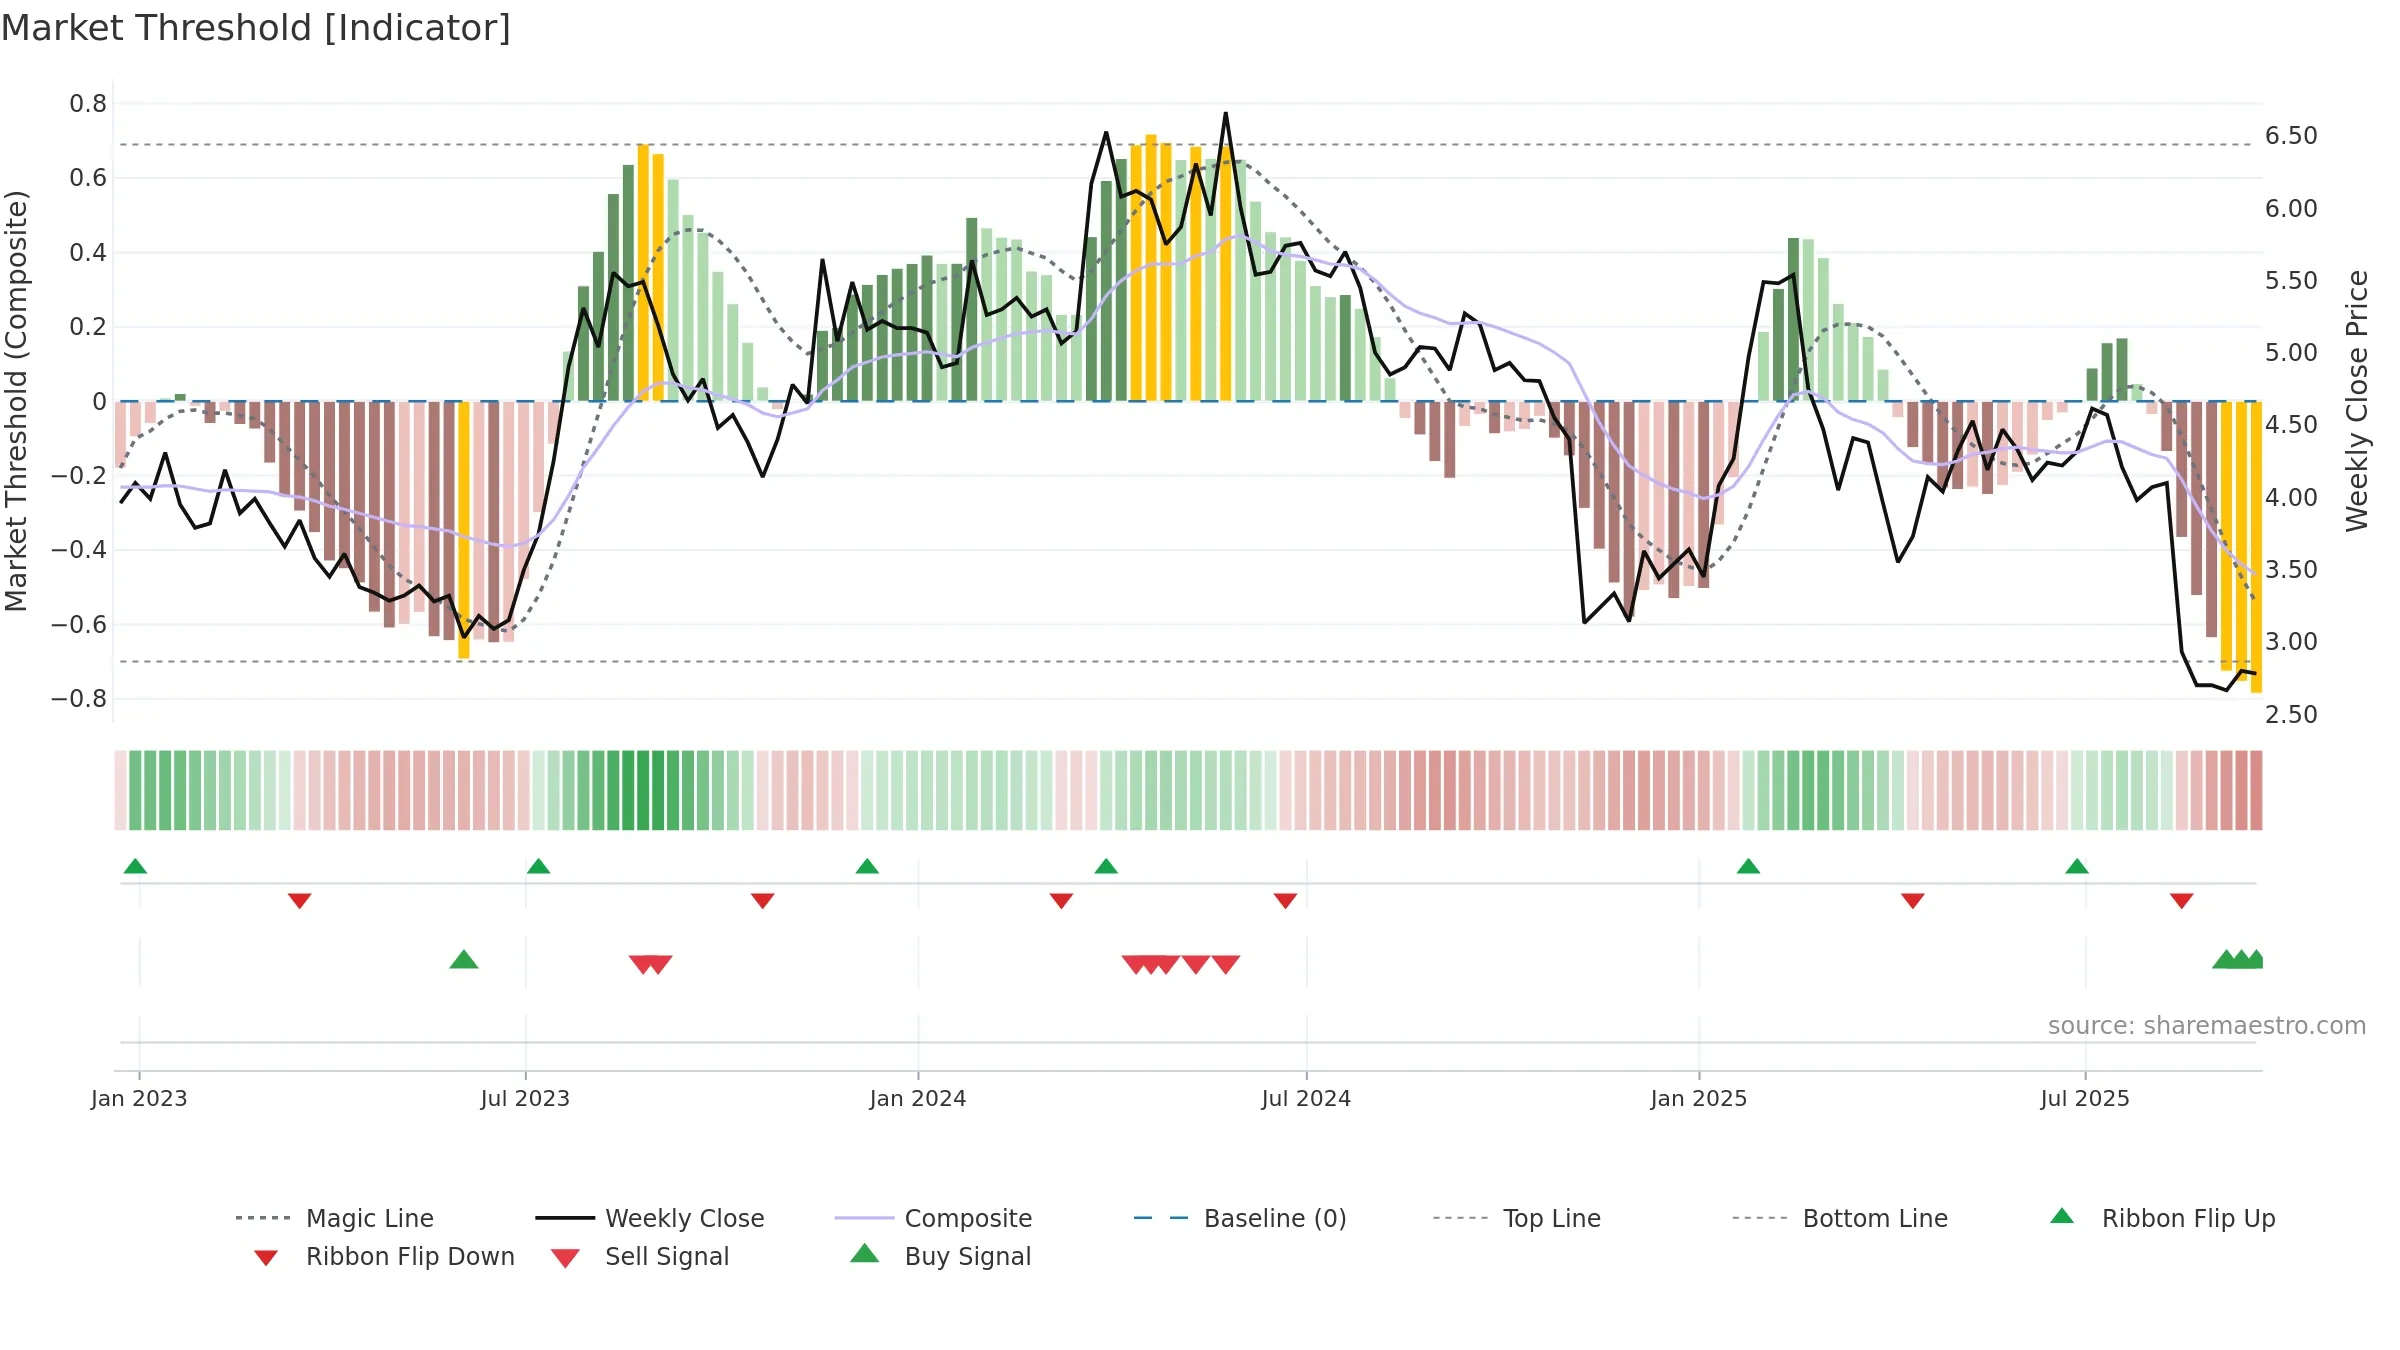
Task: Click the ribbon flip up marker just after Jul 2023
Action: coord(538,866)
